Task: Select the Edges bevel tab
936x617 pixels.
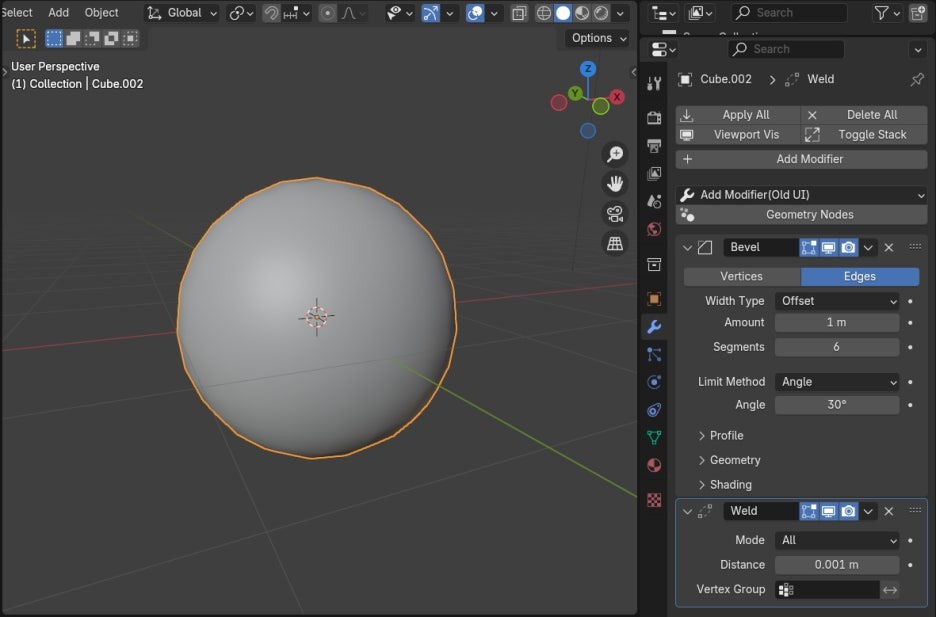Action: point(860,277)
